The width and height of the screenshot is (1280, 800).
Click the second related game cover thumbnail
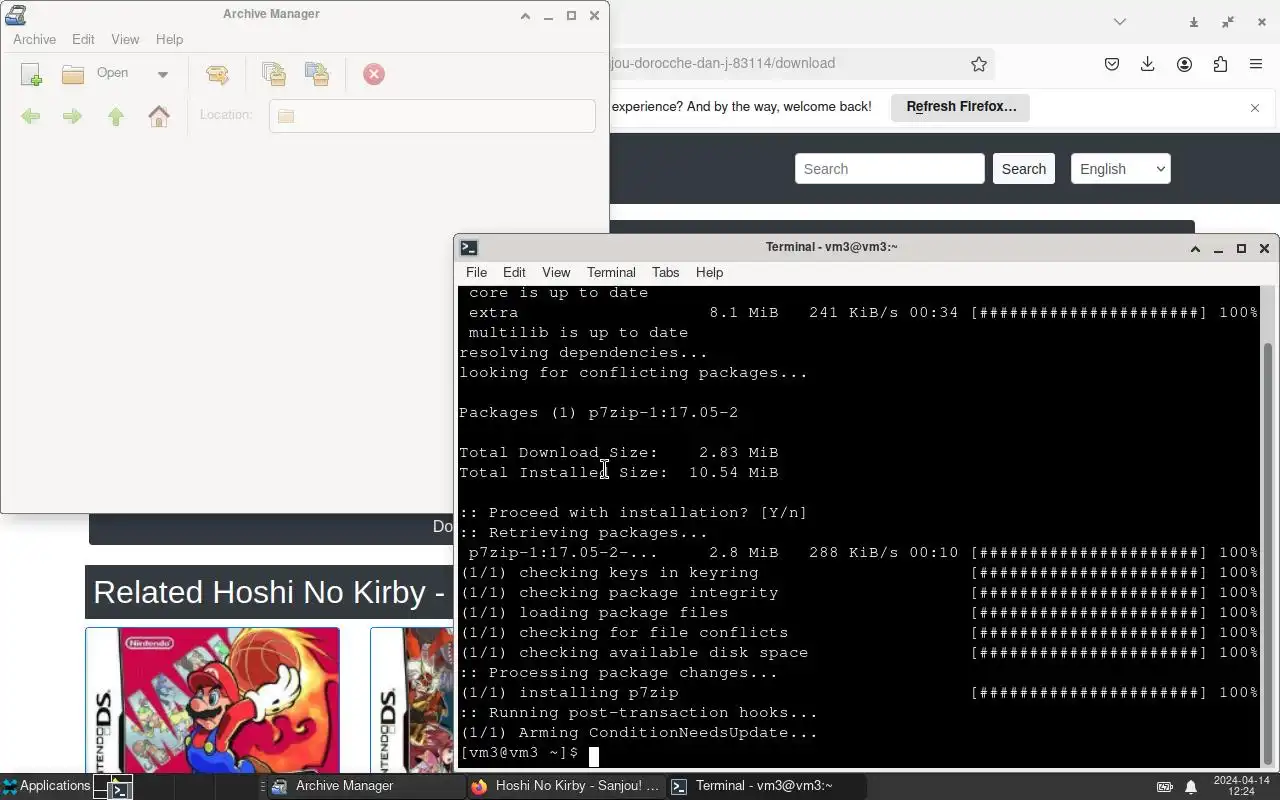click(x=412, y=700)
